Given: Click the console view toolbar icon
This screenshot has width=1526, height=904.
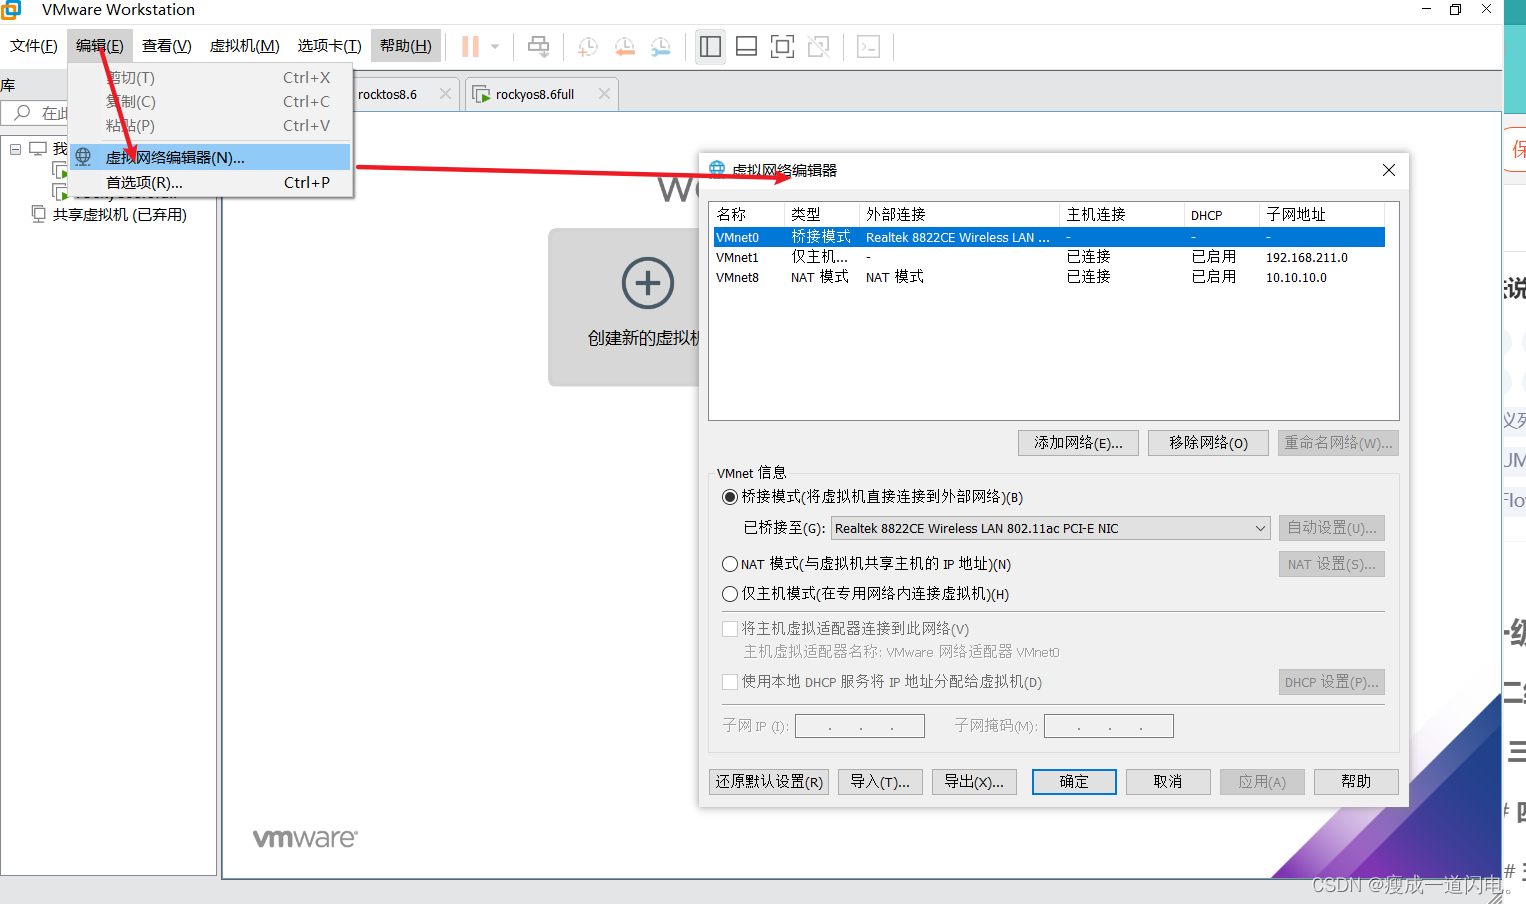Looking at the screenshot, I should [868, 46].
